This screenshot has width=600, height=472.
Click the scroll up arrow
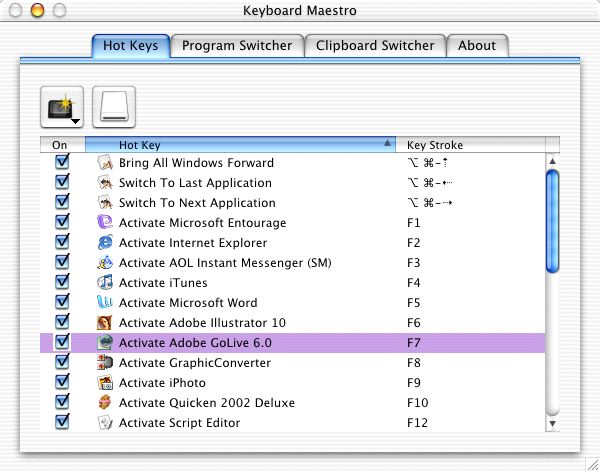(x=553, y=161)
